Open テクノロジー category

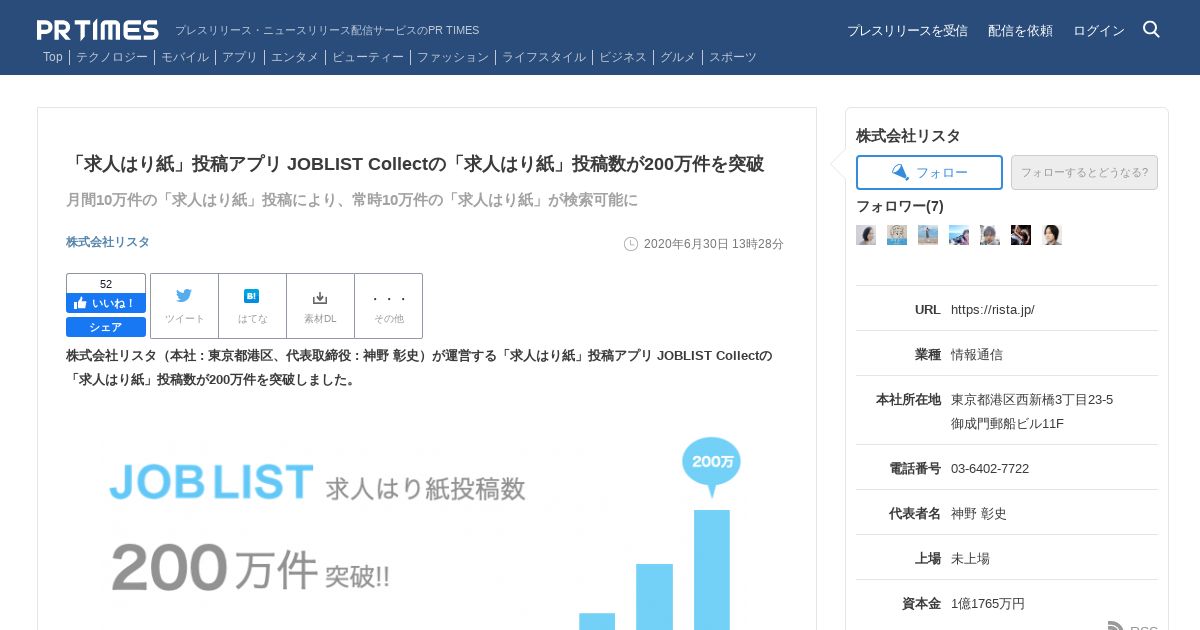(112, 57)
